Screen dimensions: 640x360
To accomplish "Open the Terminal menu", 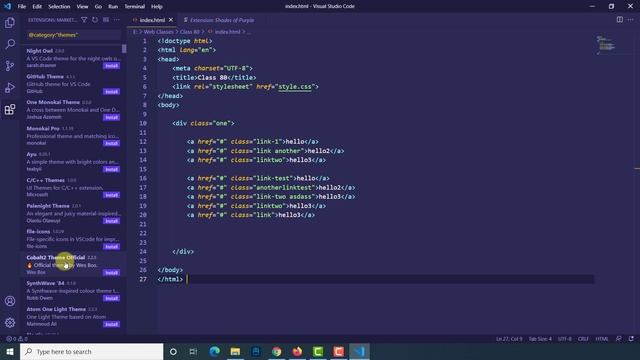I will [x=135, y=7].
